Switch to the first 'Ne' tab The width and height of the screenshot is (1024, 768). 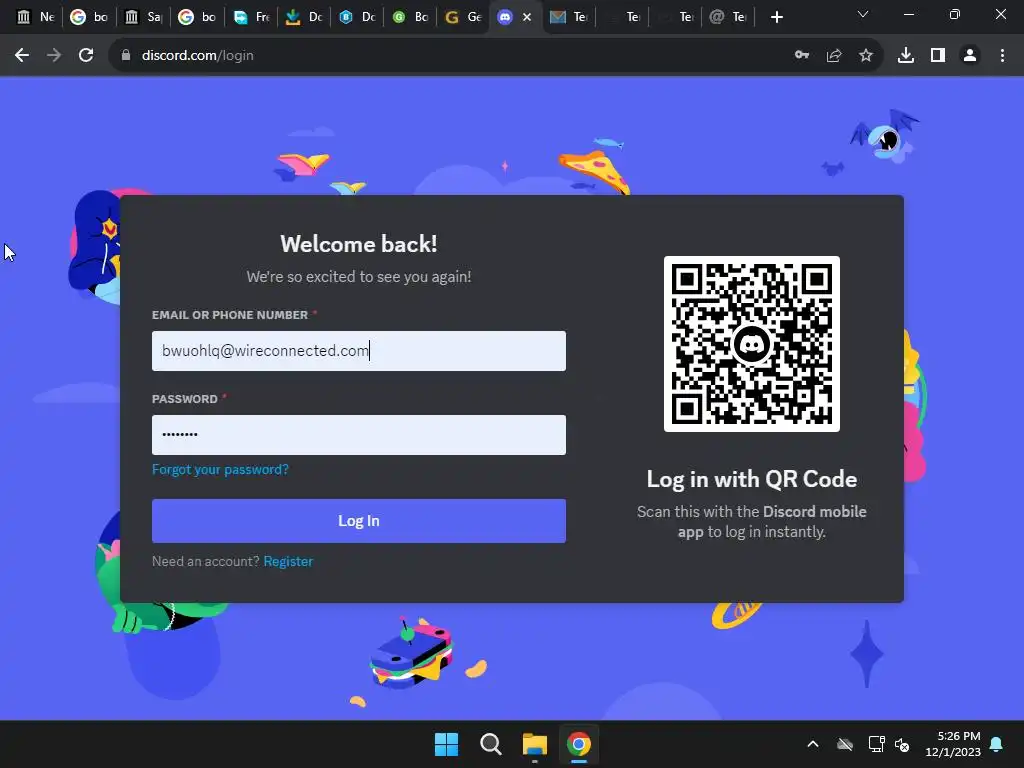point(35,17)
